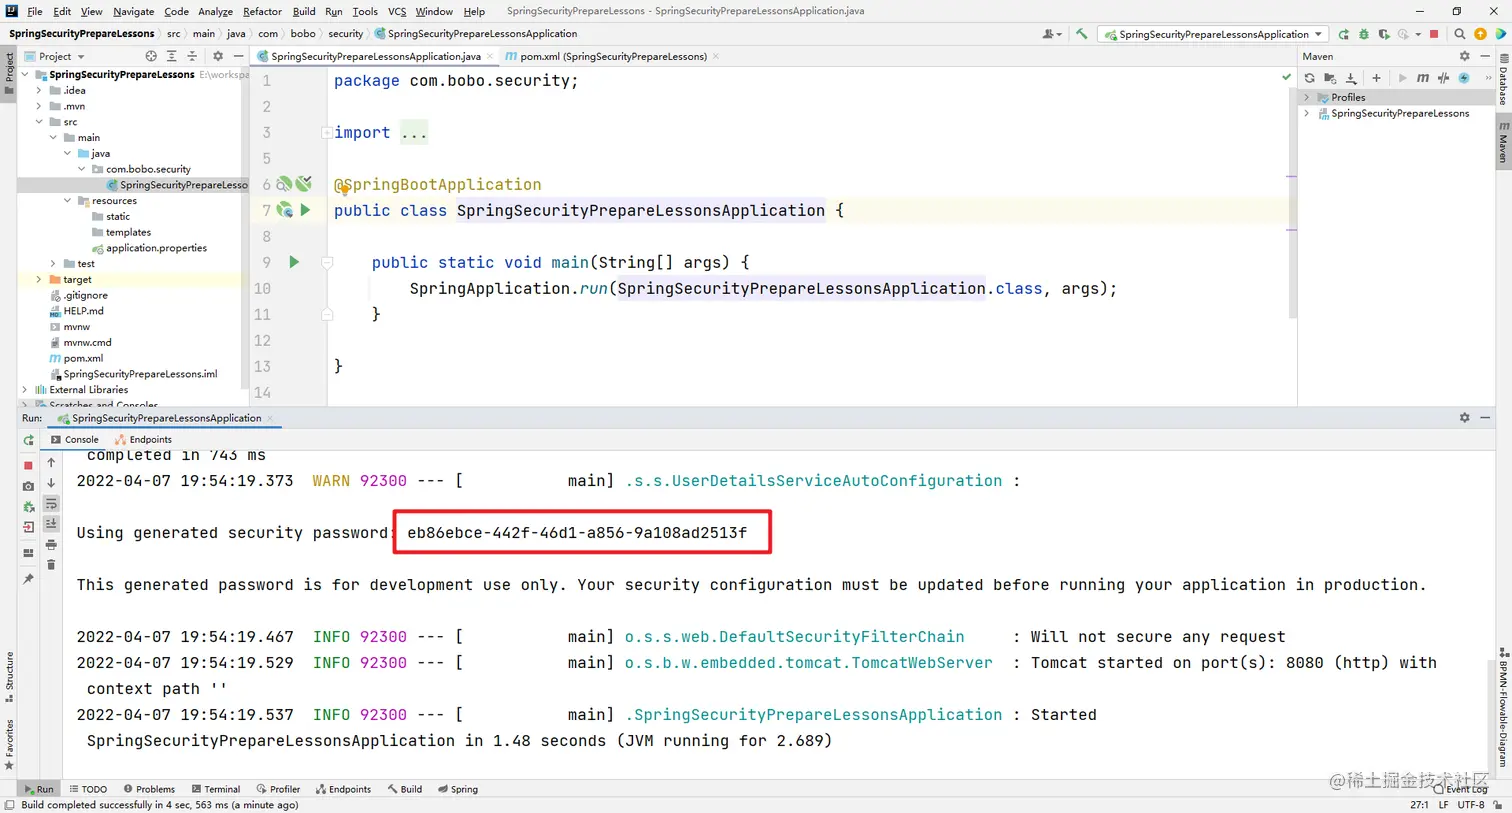Add a Maven project with plus icon
Image resolution: width=1512 pixels, height=813 pixels.
1376,78
